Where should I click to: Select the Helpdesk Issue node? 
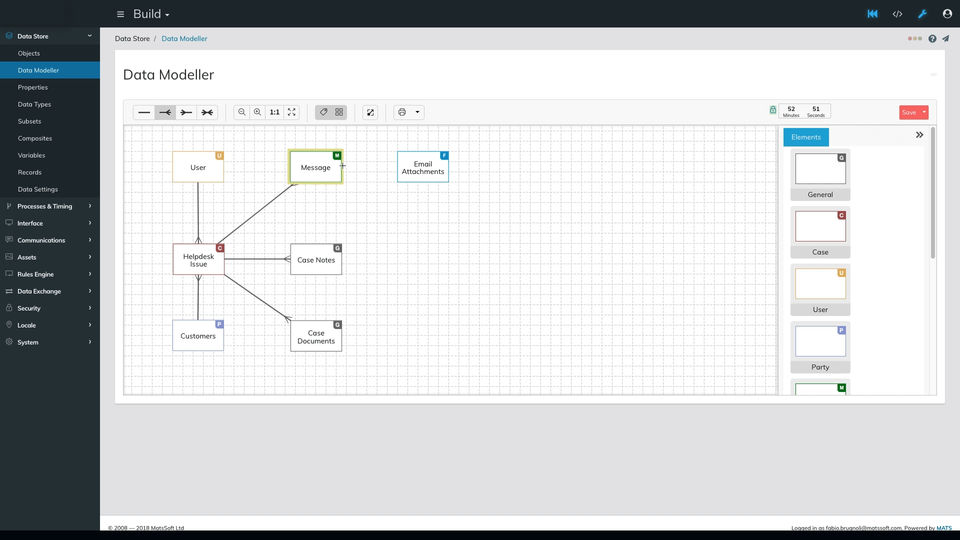coord(198,260)
